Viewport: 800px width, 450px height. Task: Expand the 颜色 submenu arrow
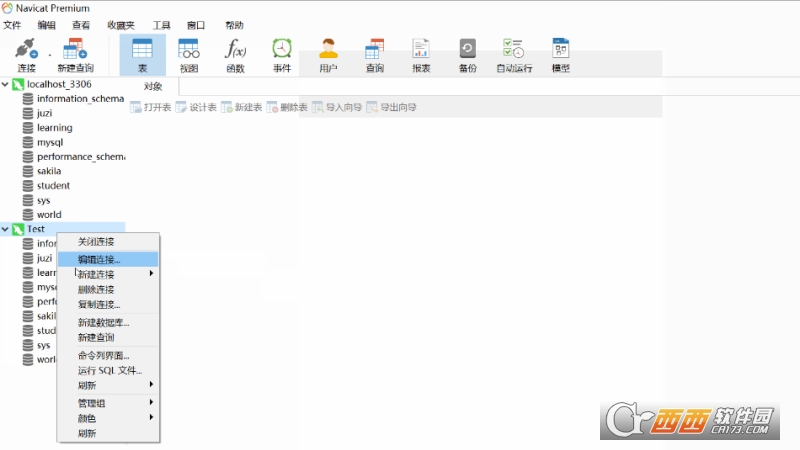coord(152,417)
